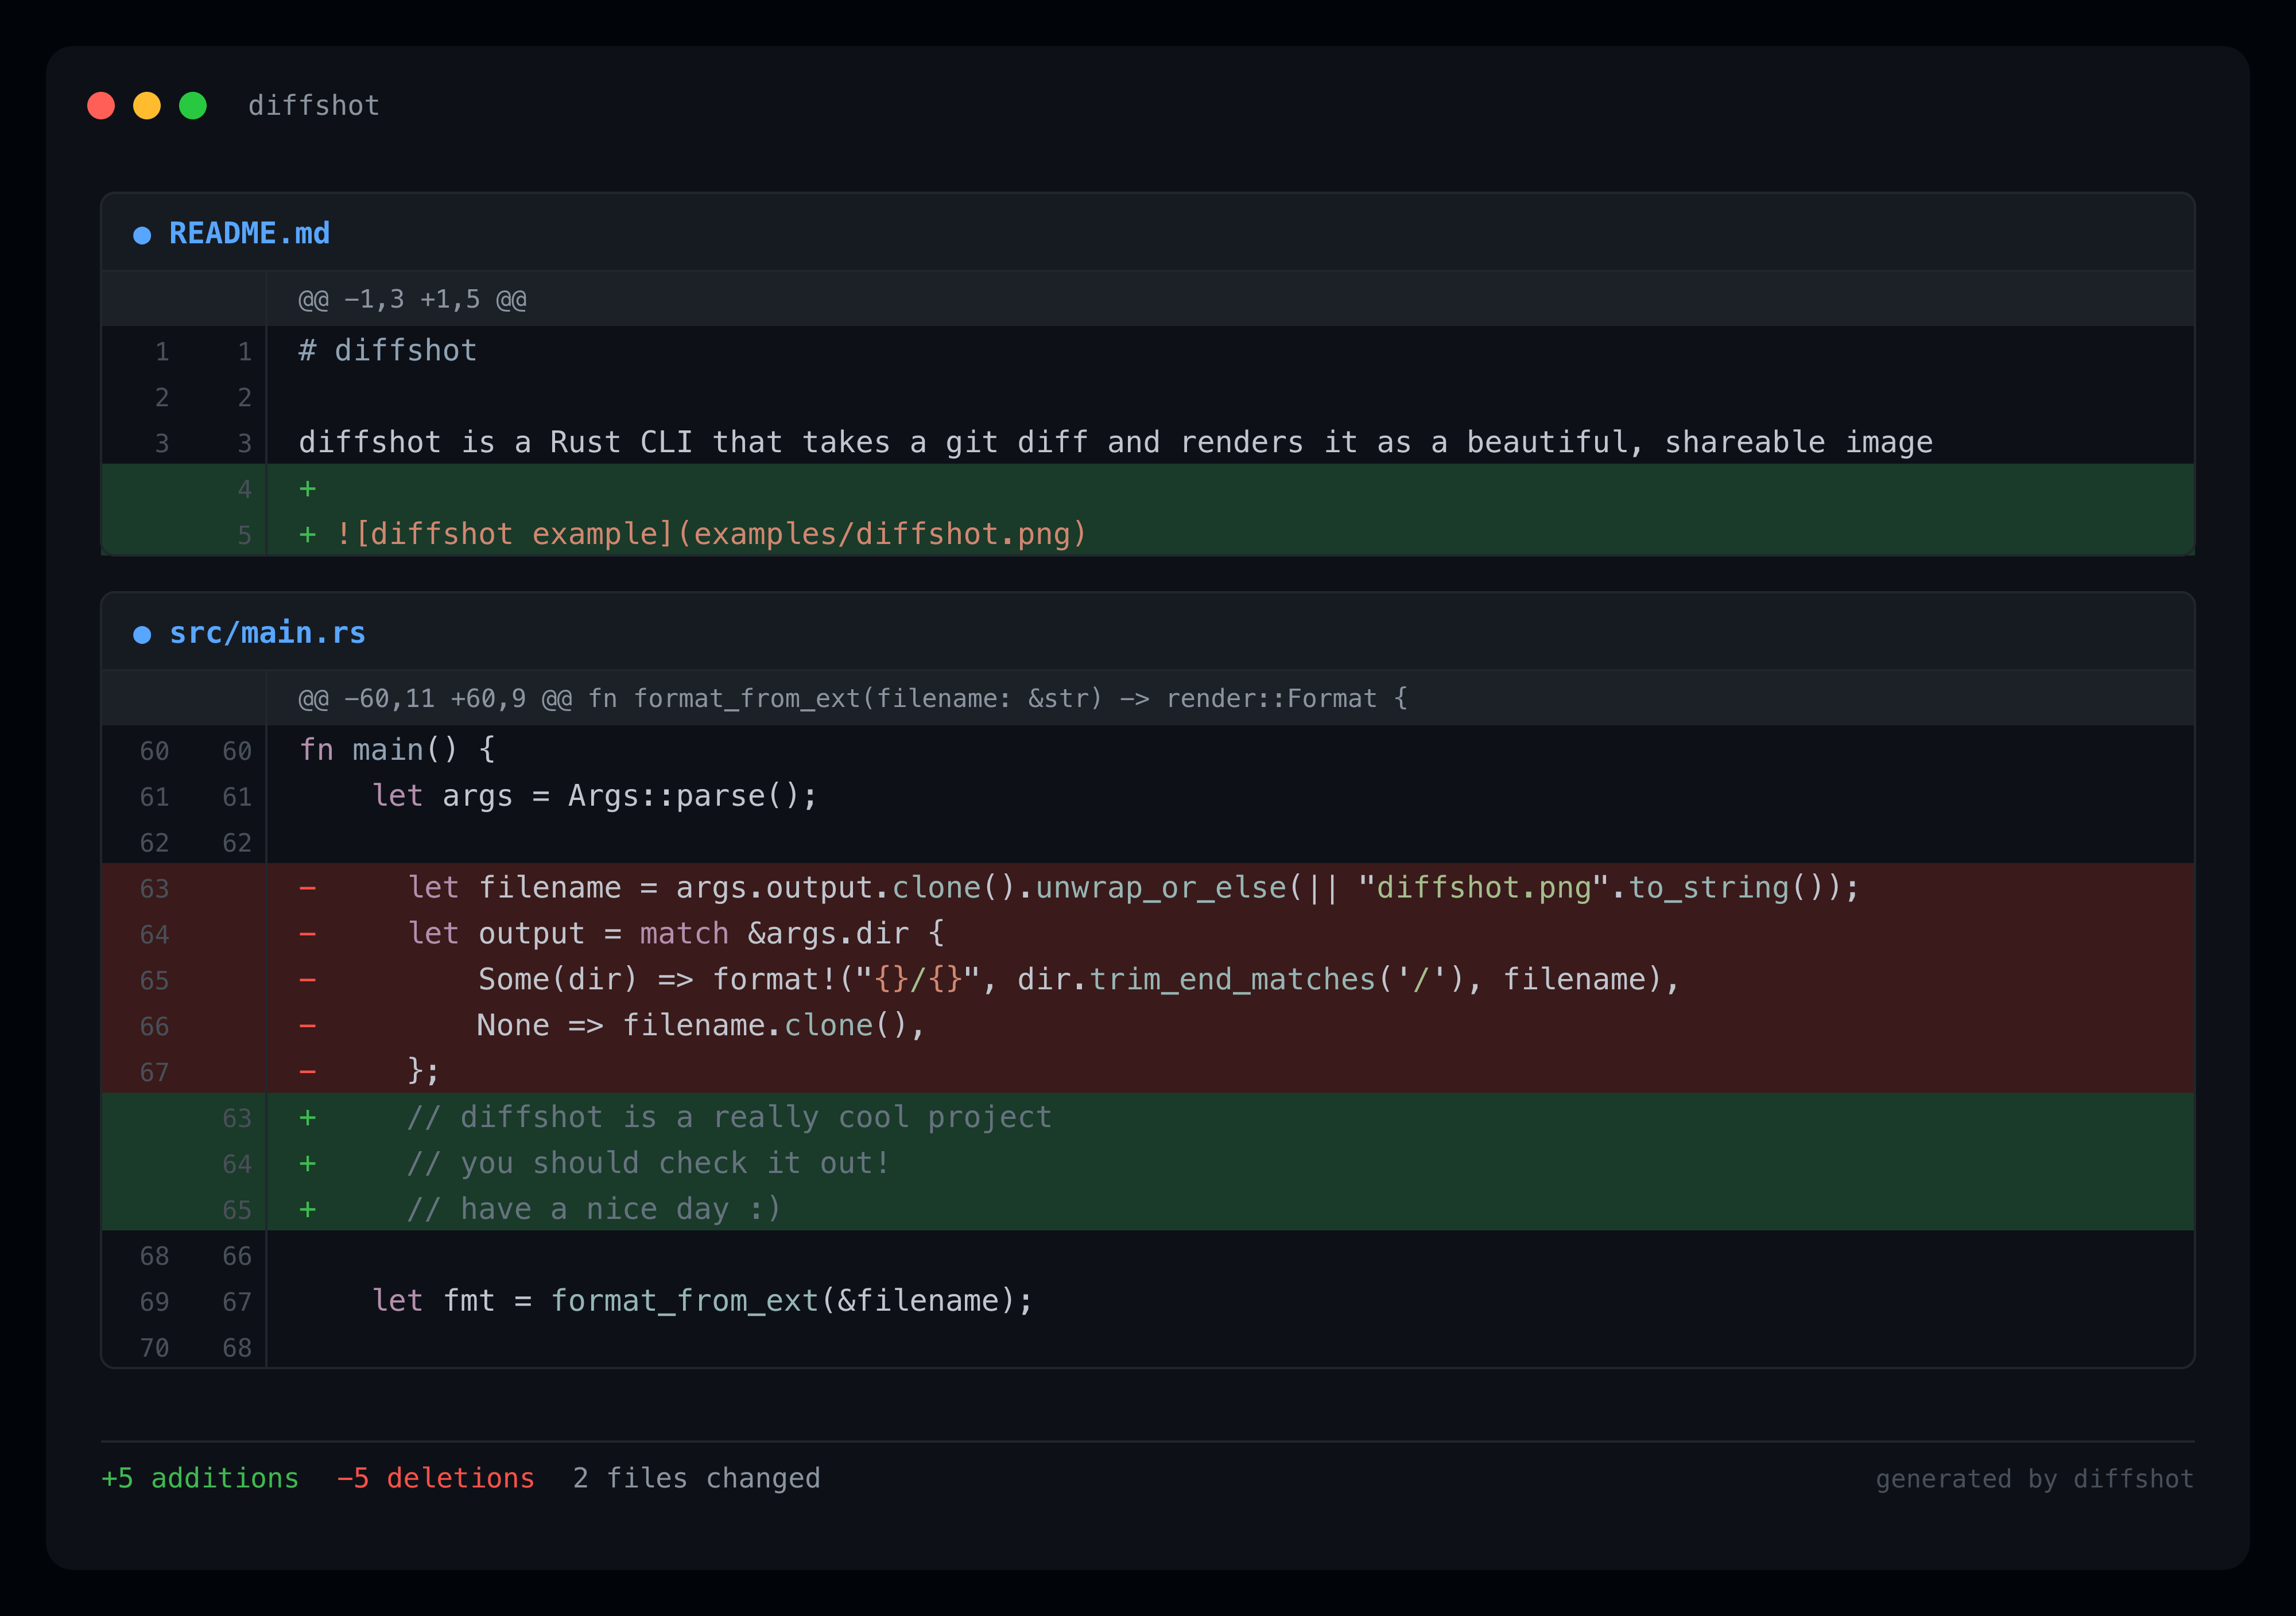
Task: Click the plus marker on added line 64
Action: (x=308, y=1164)
